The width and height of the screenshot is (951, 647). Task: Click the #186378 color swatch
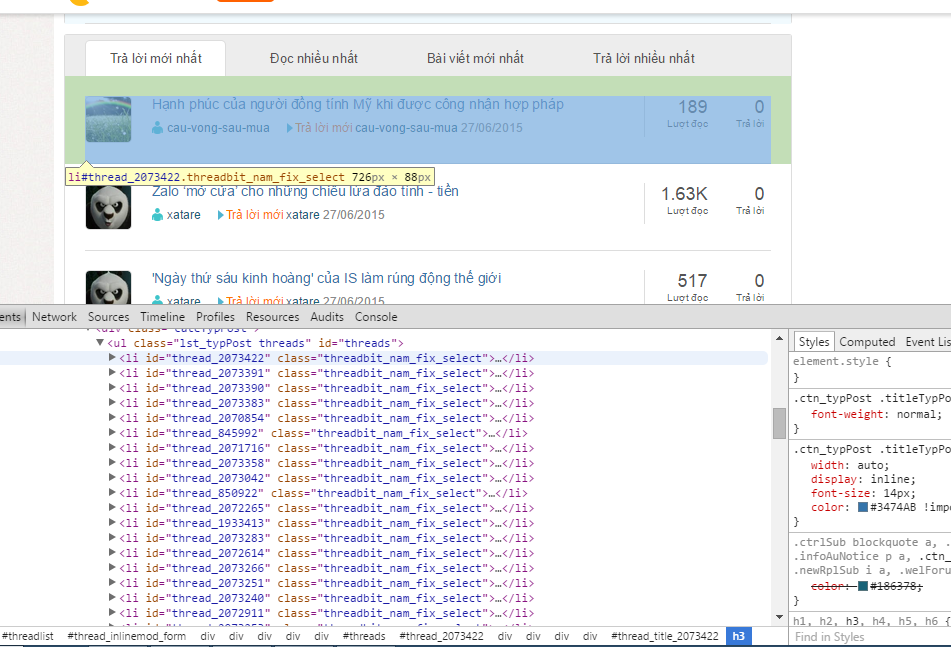863,586
